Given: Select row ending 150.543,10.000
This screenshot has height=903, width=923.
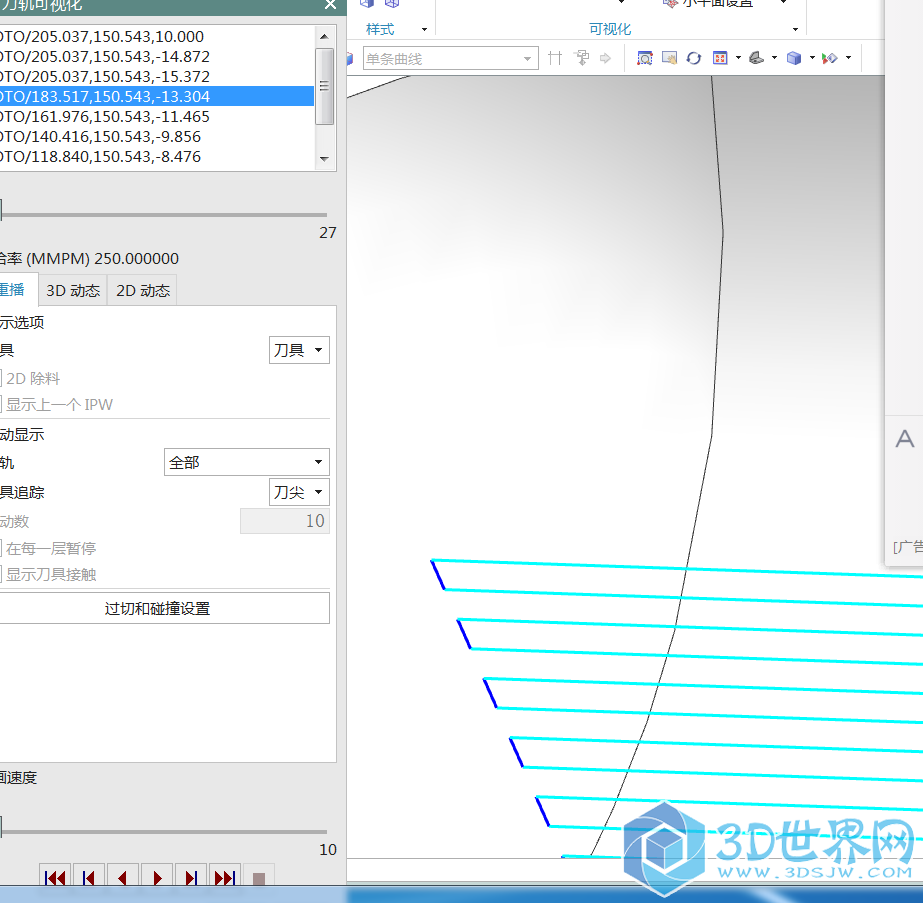Looking at the screenshot, I should tap(157, 36).
